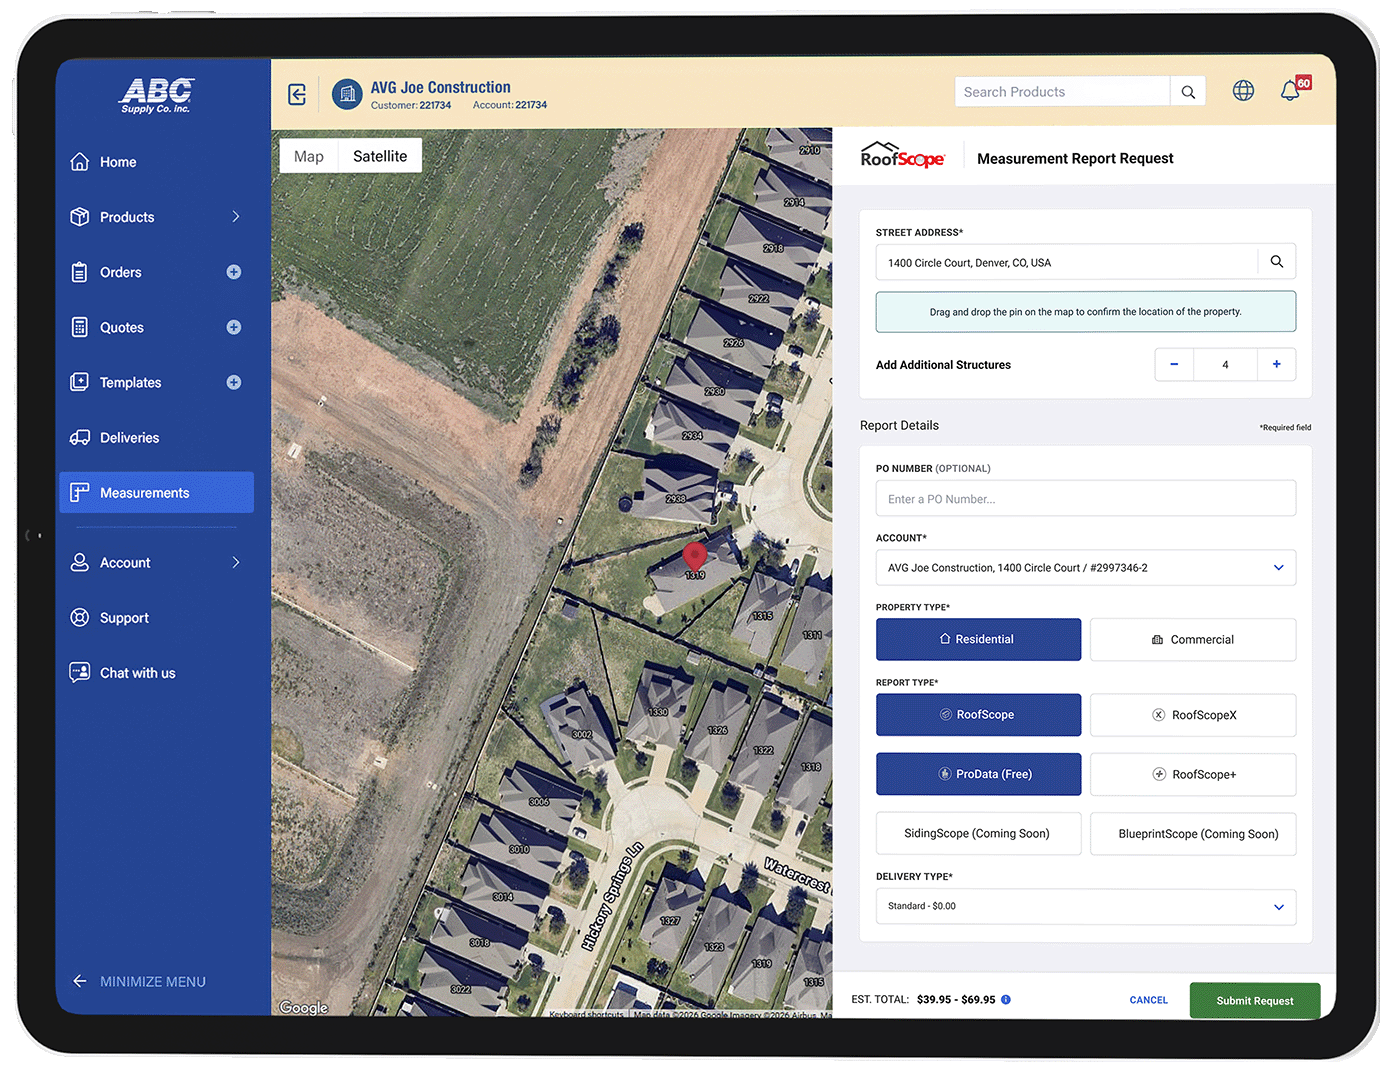Select the Measurements sidebar item

tap(156, 493)
